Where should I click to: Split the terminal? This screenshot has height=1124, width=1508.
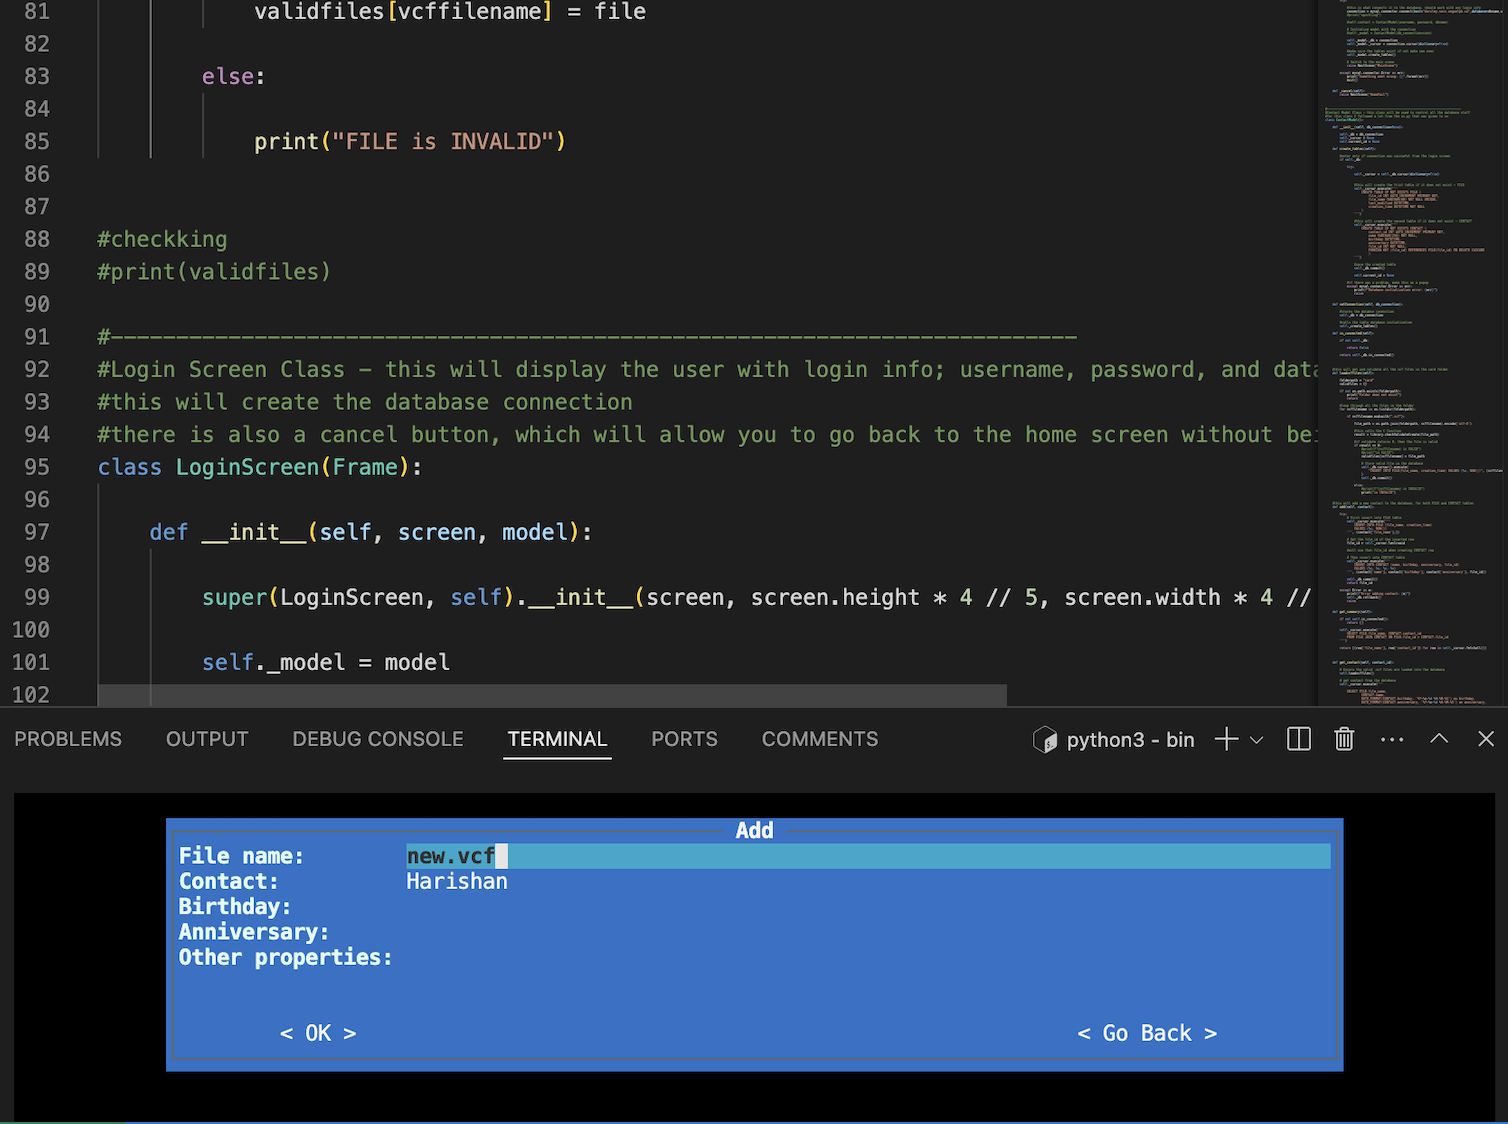point(1298,739)
